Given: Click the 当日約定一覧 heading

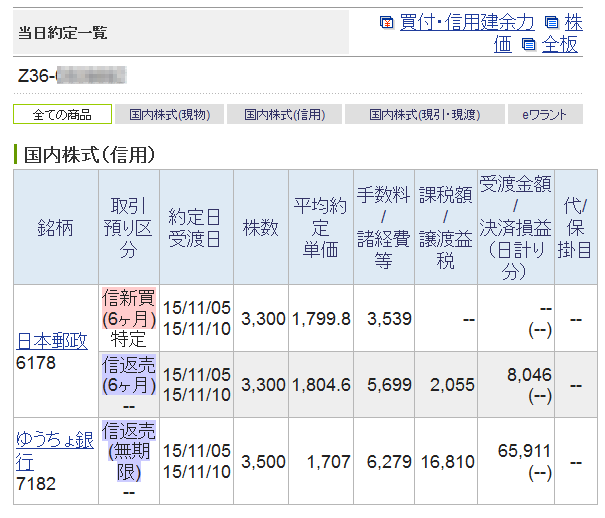Looking at the screenshot, I should 63,32.
